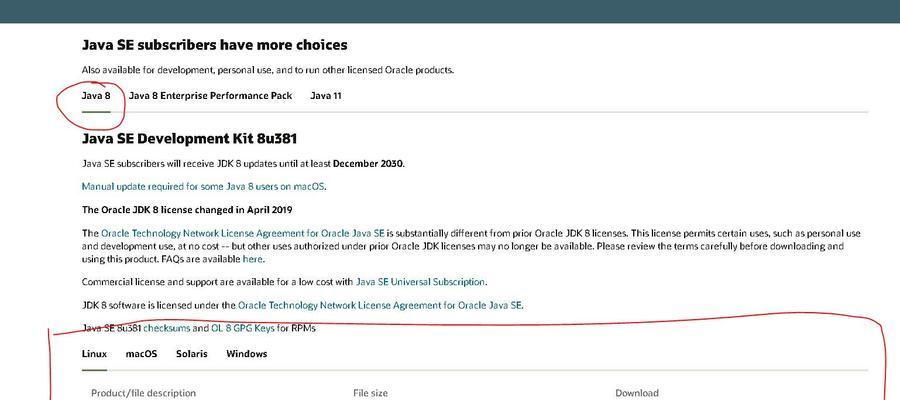The width and height of the screenshot is (900, 400).
Task: Select the Linux platform tab
Action: tap(95, 354)
